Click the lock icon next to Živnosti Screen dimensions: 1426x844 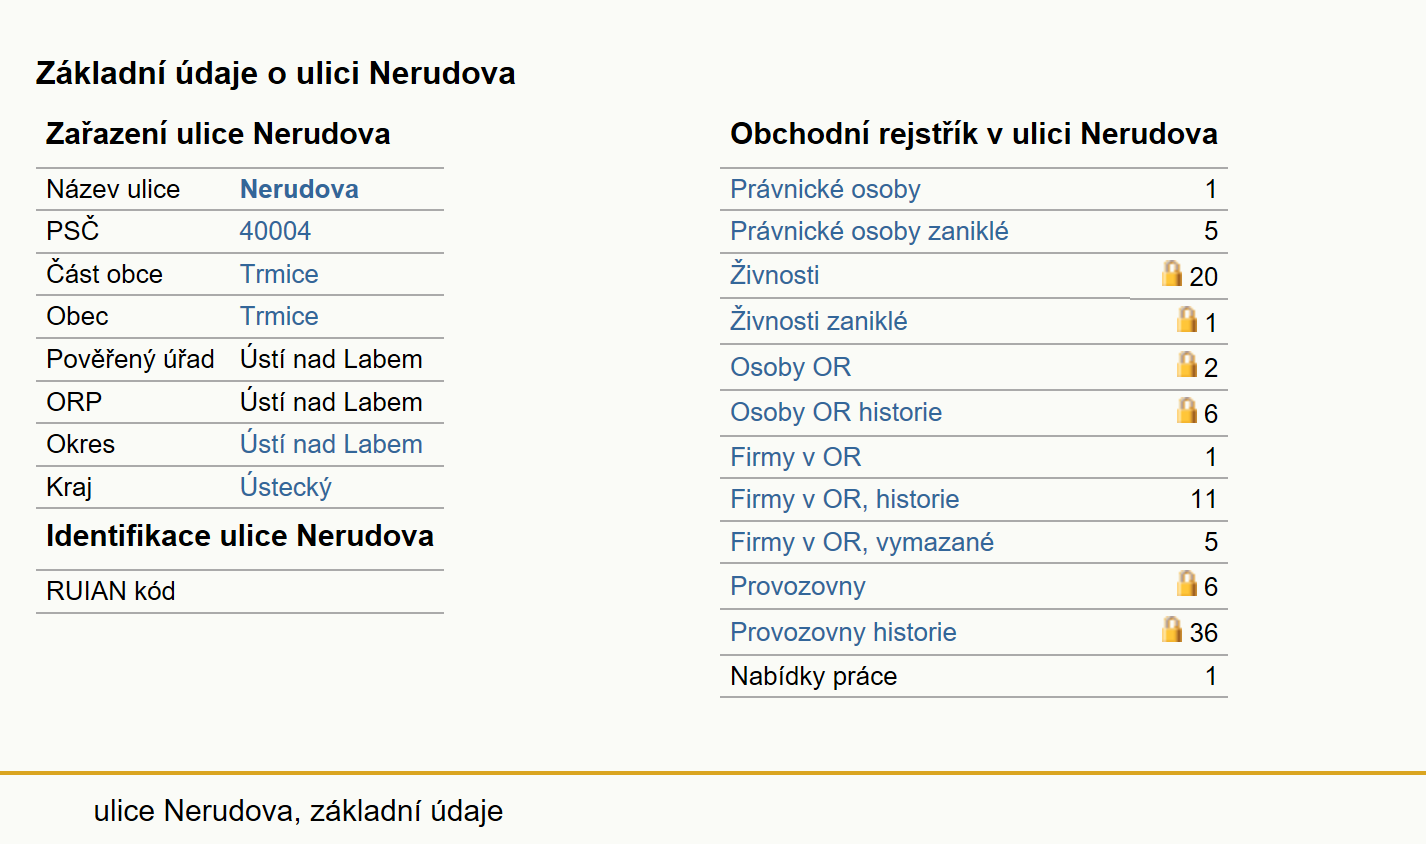pyautogui.click(x=1172, y=273)
